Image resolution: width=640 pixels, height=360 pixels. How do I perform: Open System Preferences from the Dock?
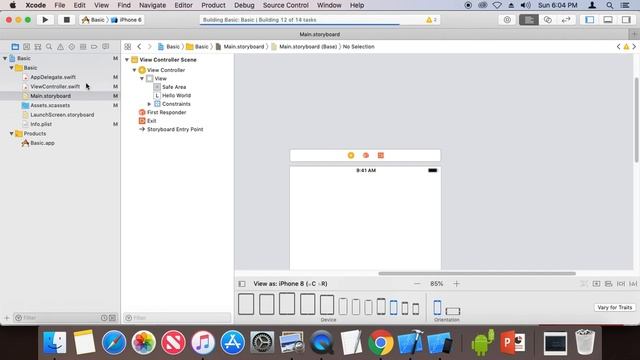click(x=262, y=342)
